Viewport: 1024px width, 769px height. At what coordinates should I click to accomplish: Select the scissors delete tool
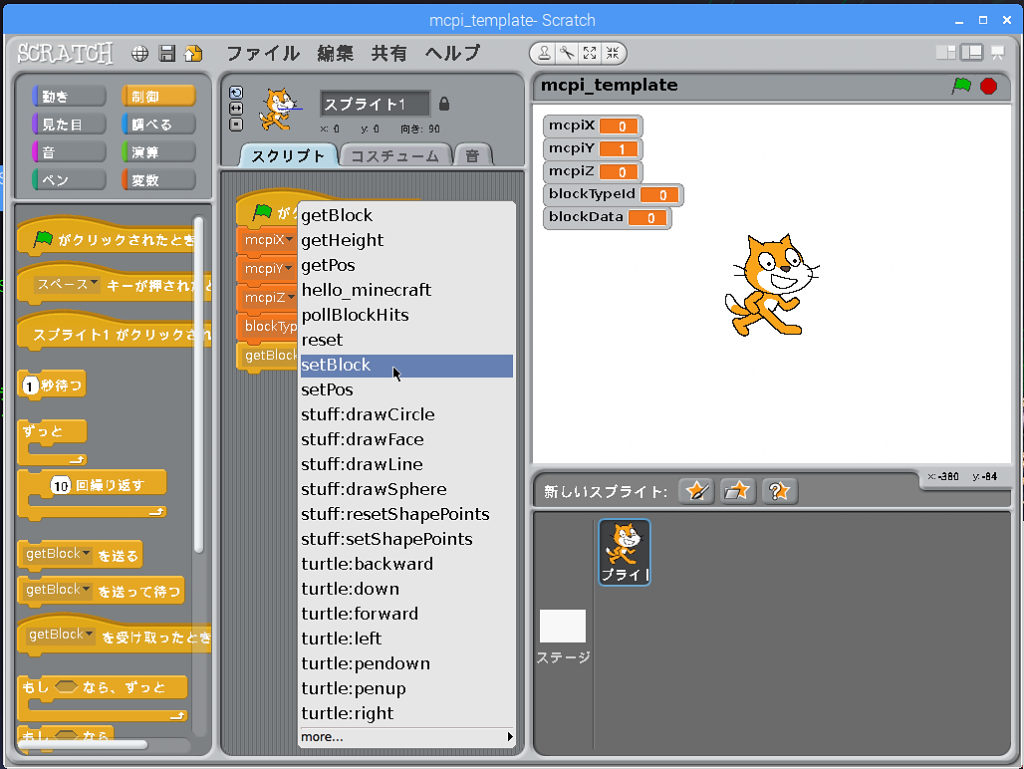coord(566,53)
